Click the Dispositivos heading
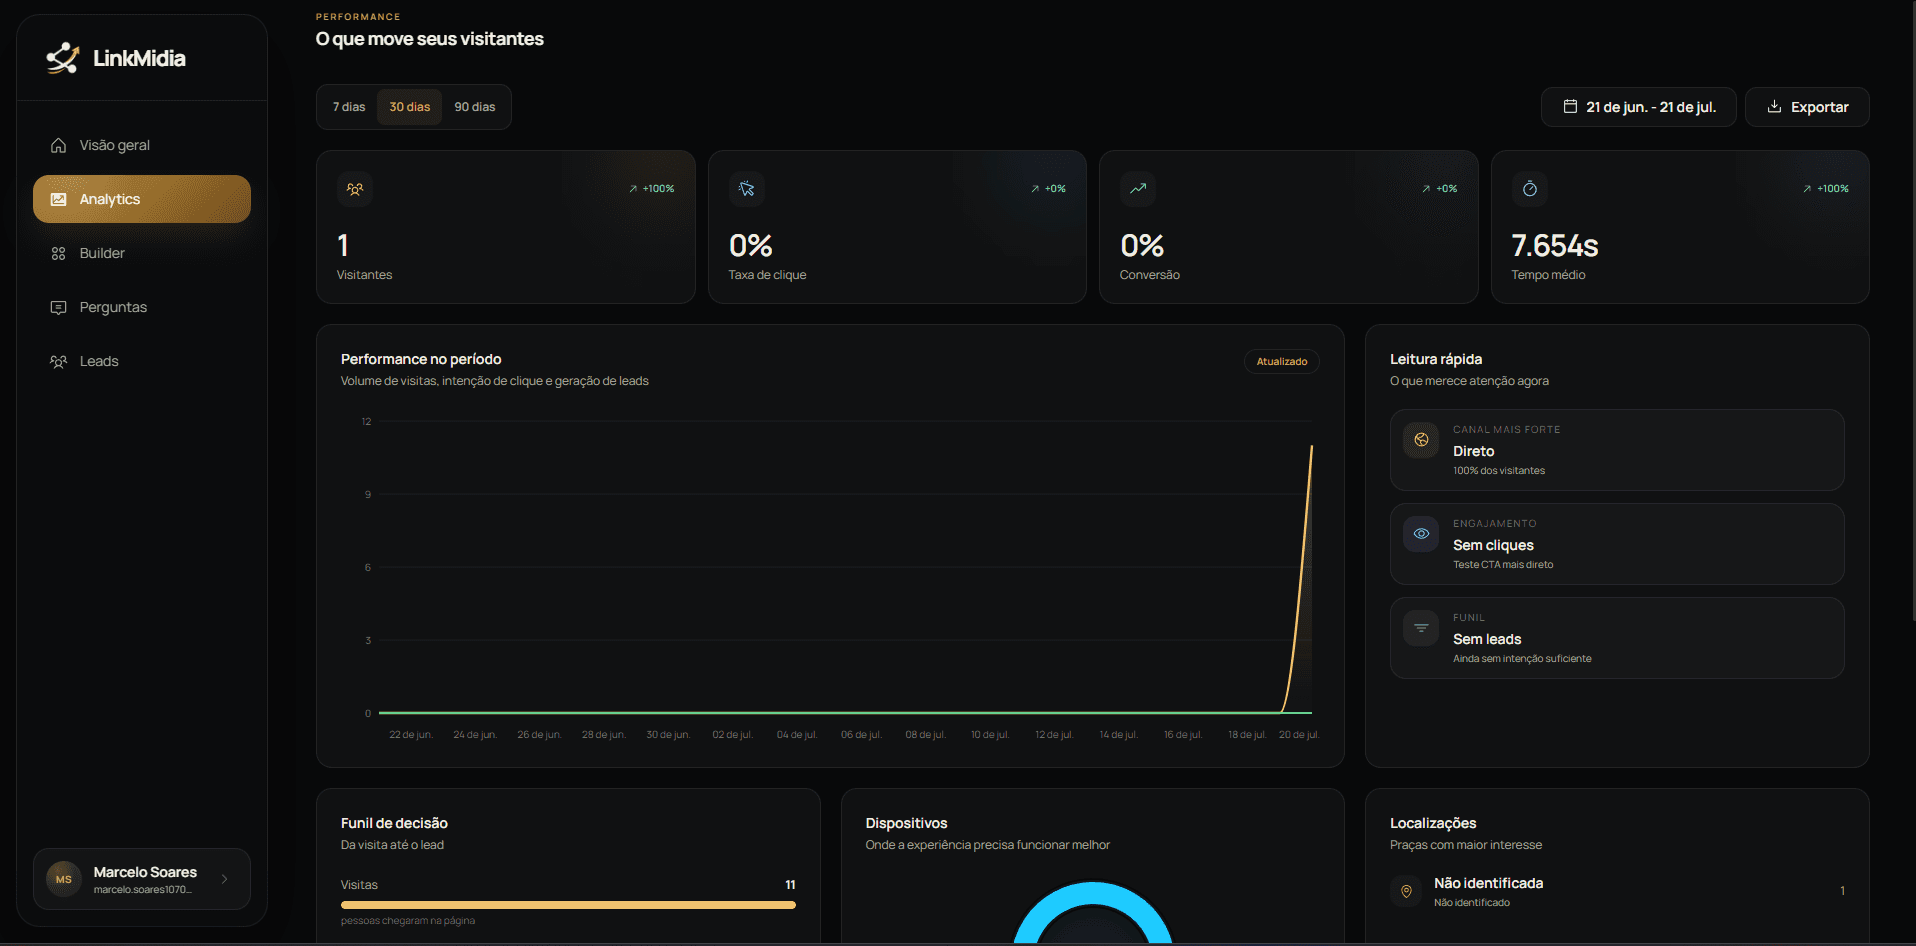This screenshot has width=1916, height=946. (x=906, y=823)
